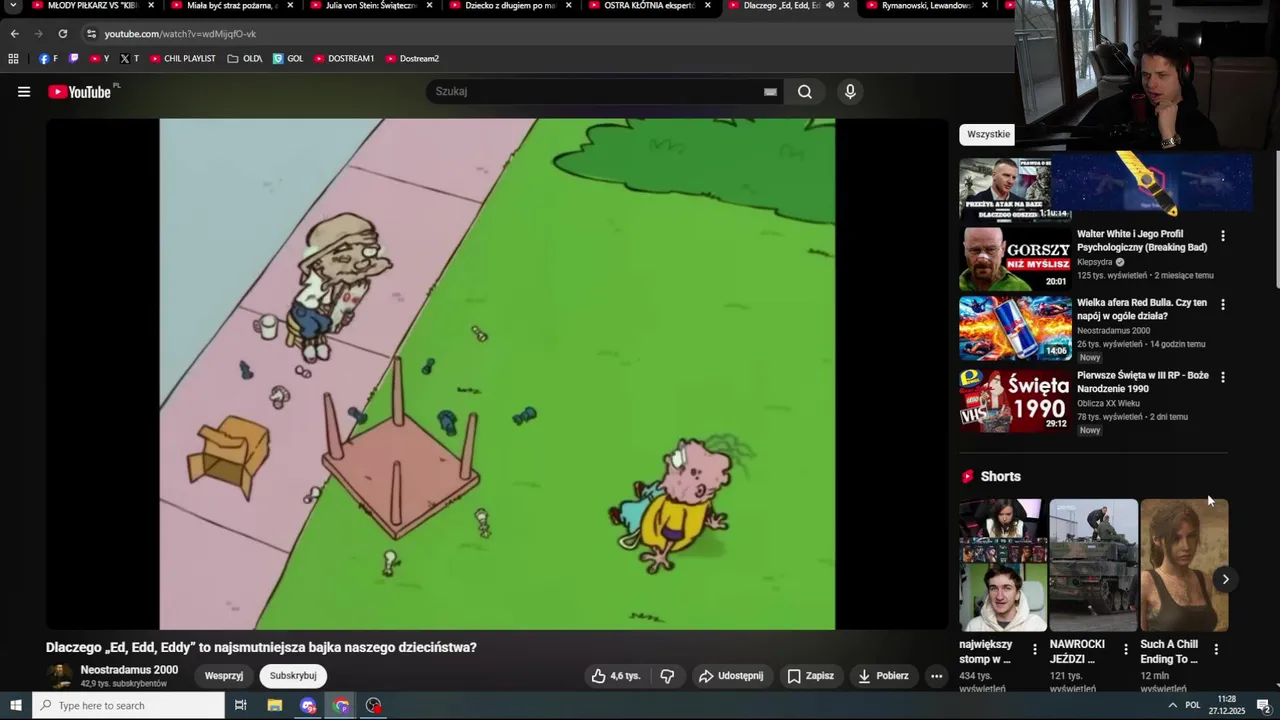Open the GOL bookmark
Image resolution: width=1280 pixels, height=720 pixels.
tap(288, 59)
